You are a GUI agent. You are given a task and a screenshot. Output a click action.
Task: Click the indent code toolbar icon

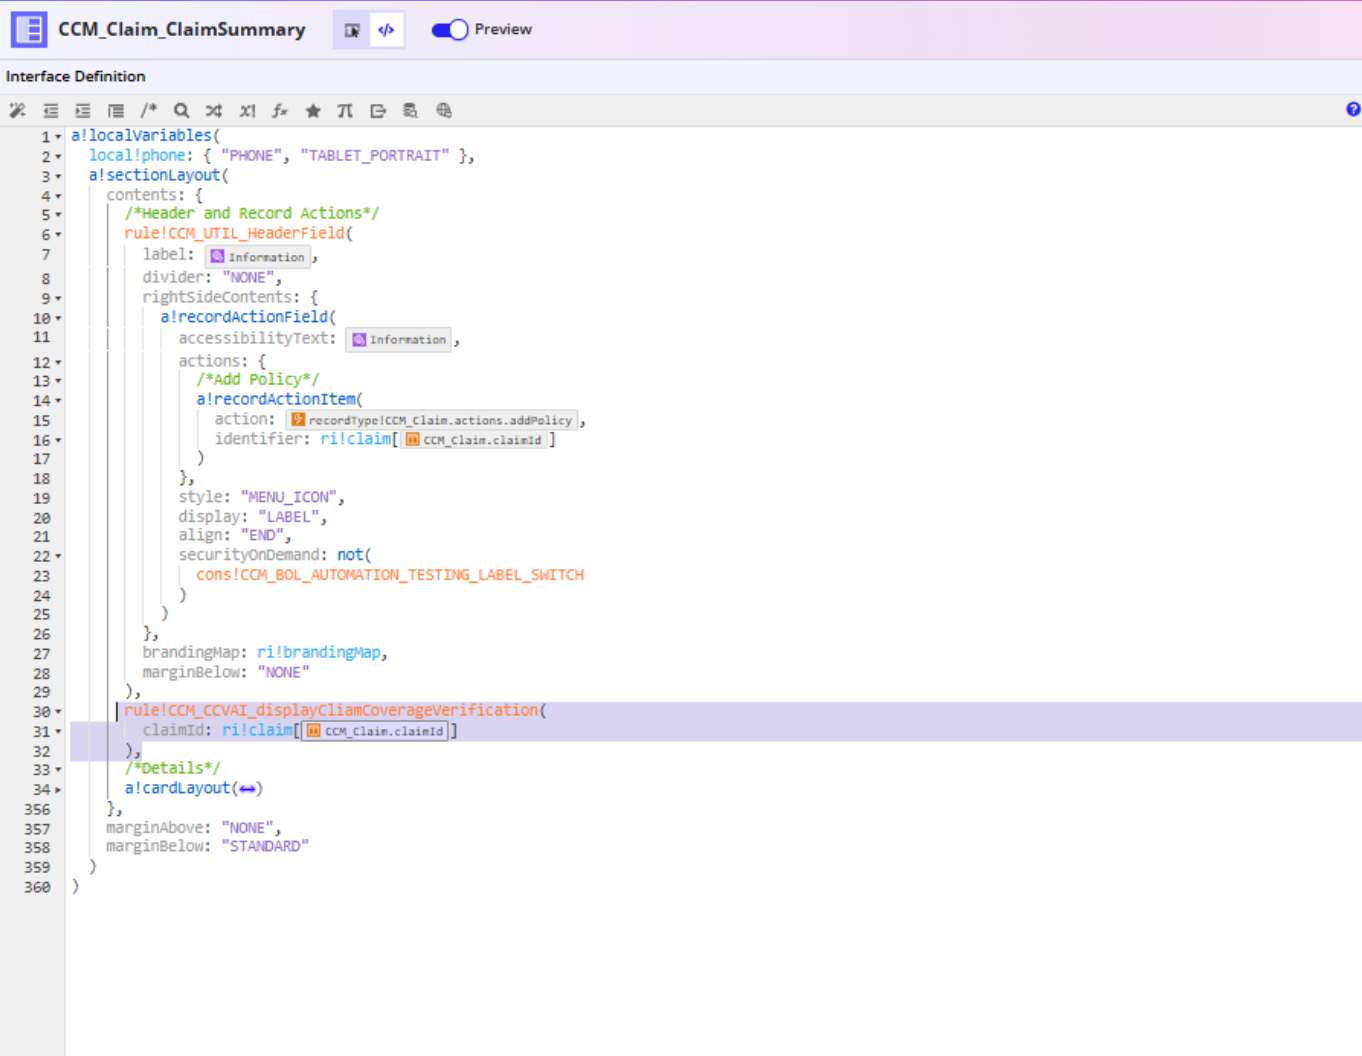83,111
